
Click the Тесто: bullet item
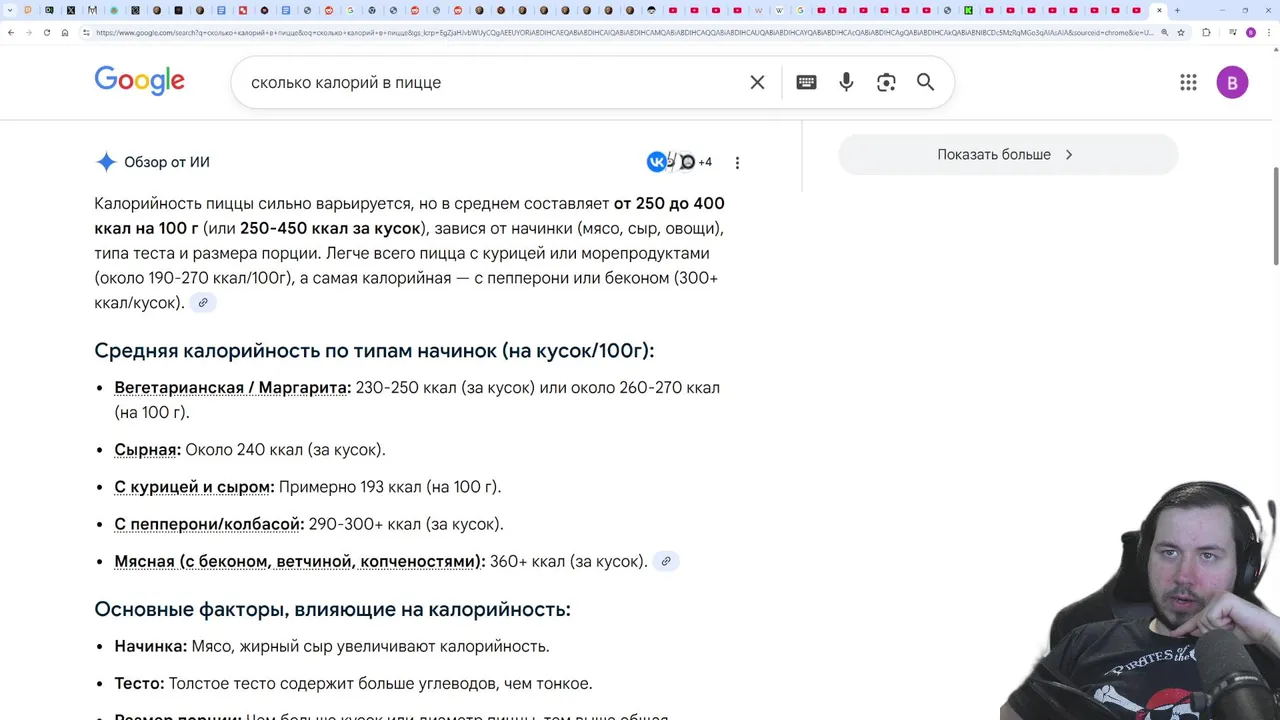tap(353, 684)
